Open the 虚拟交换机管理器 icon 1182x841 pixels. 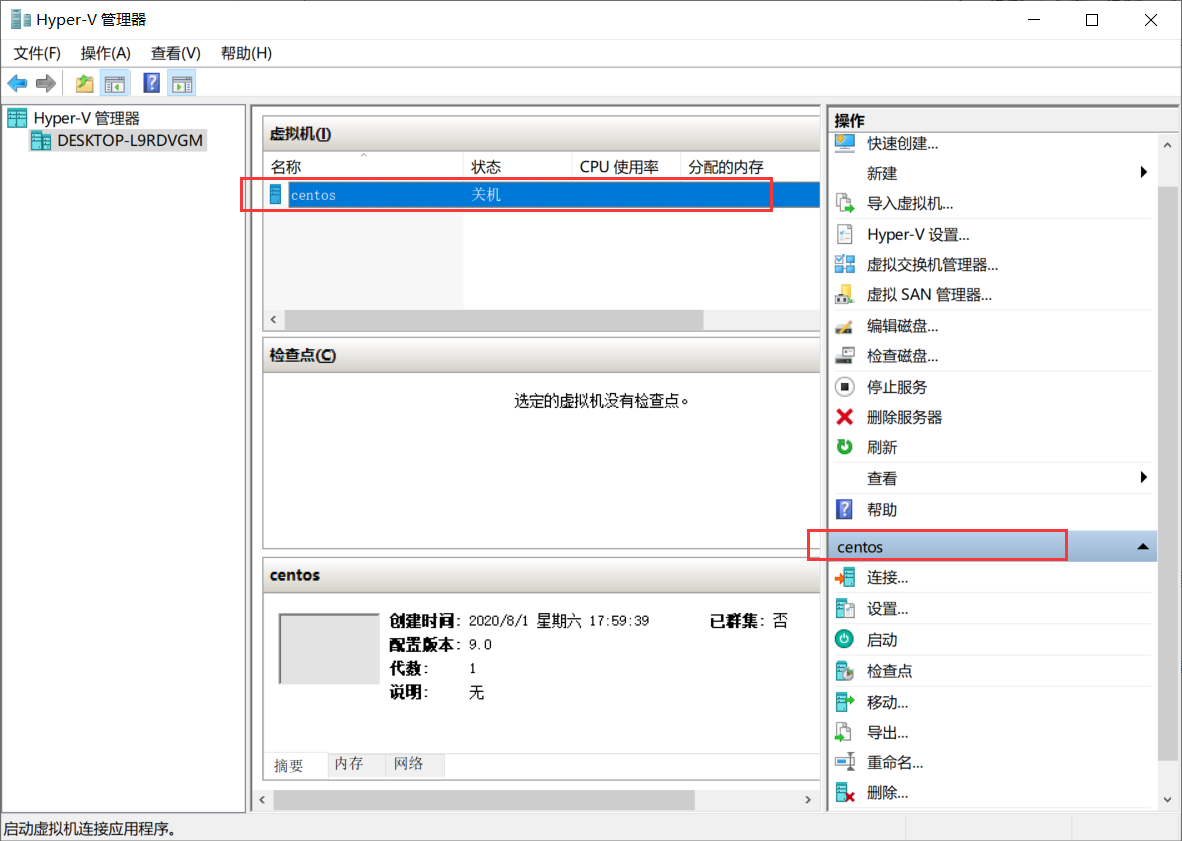tap(844, 265)
